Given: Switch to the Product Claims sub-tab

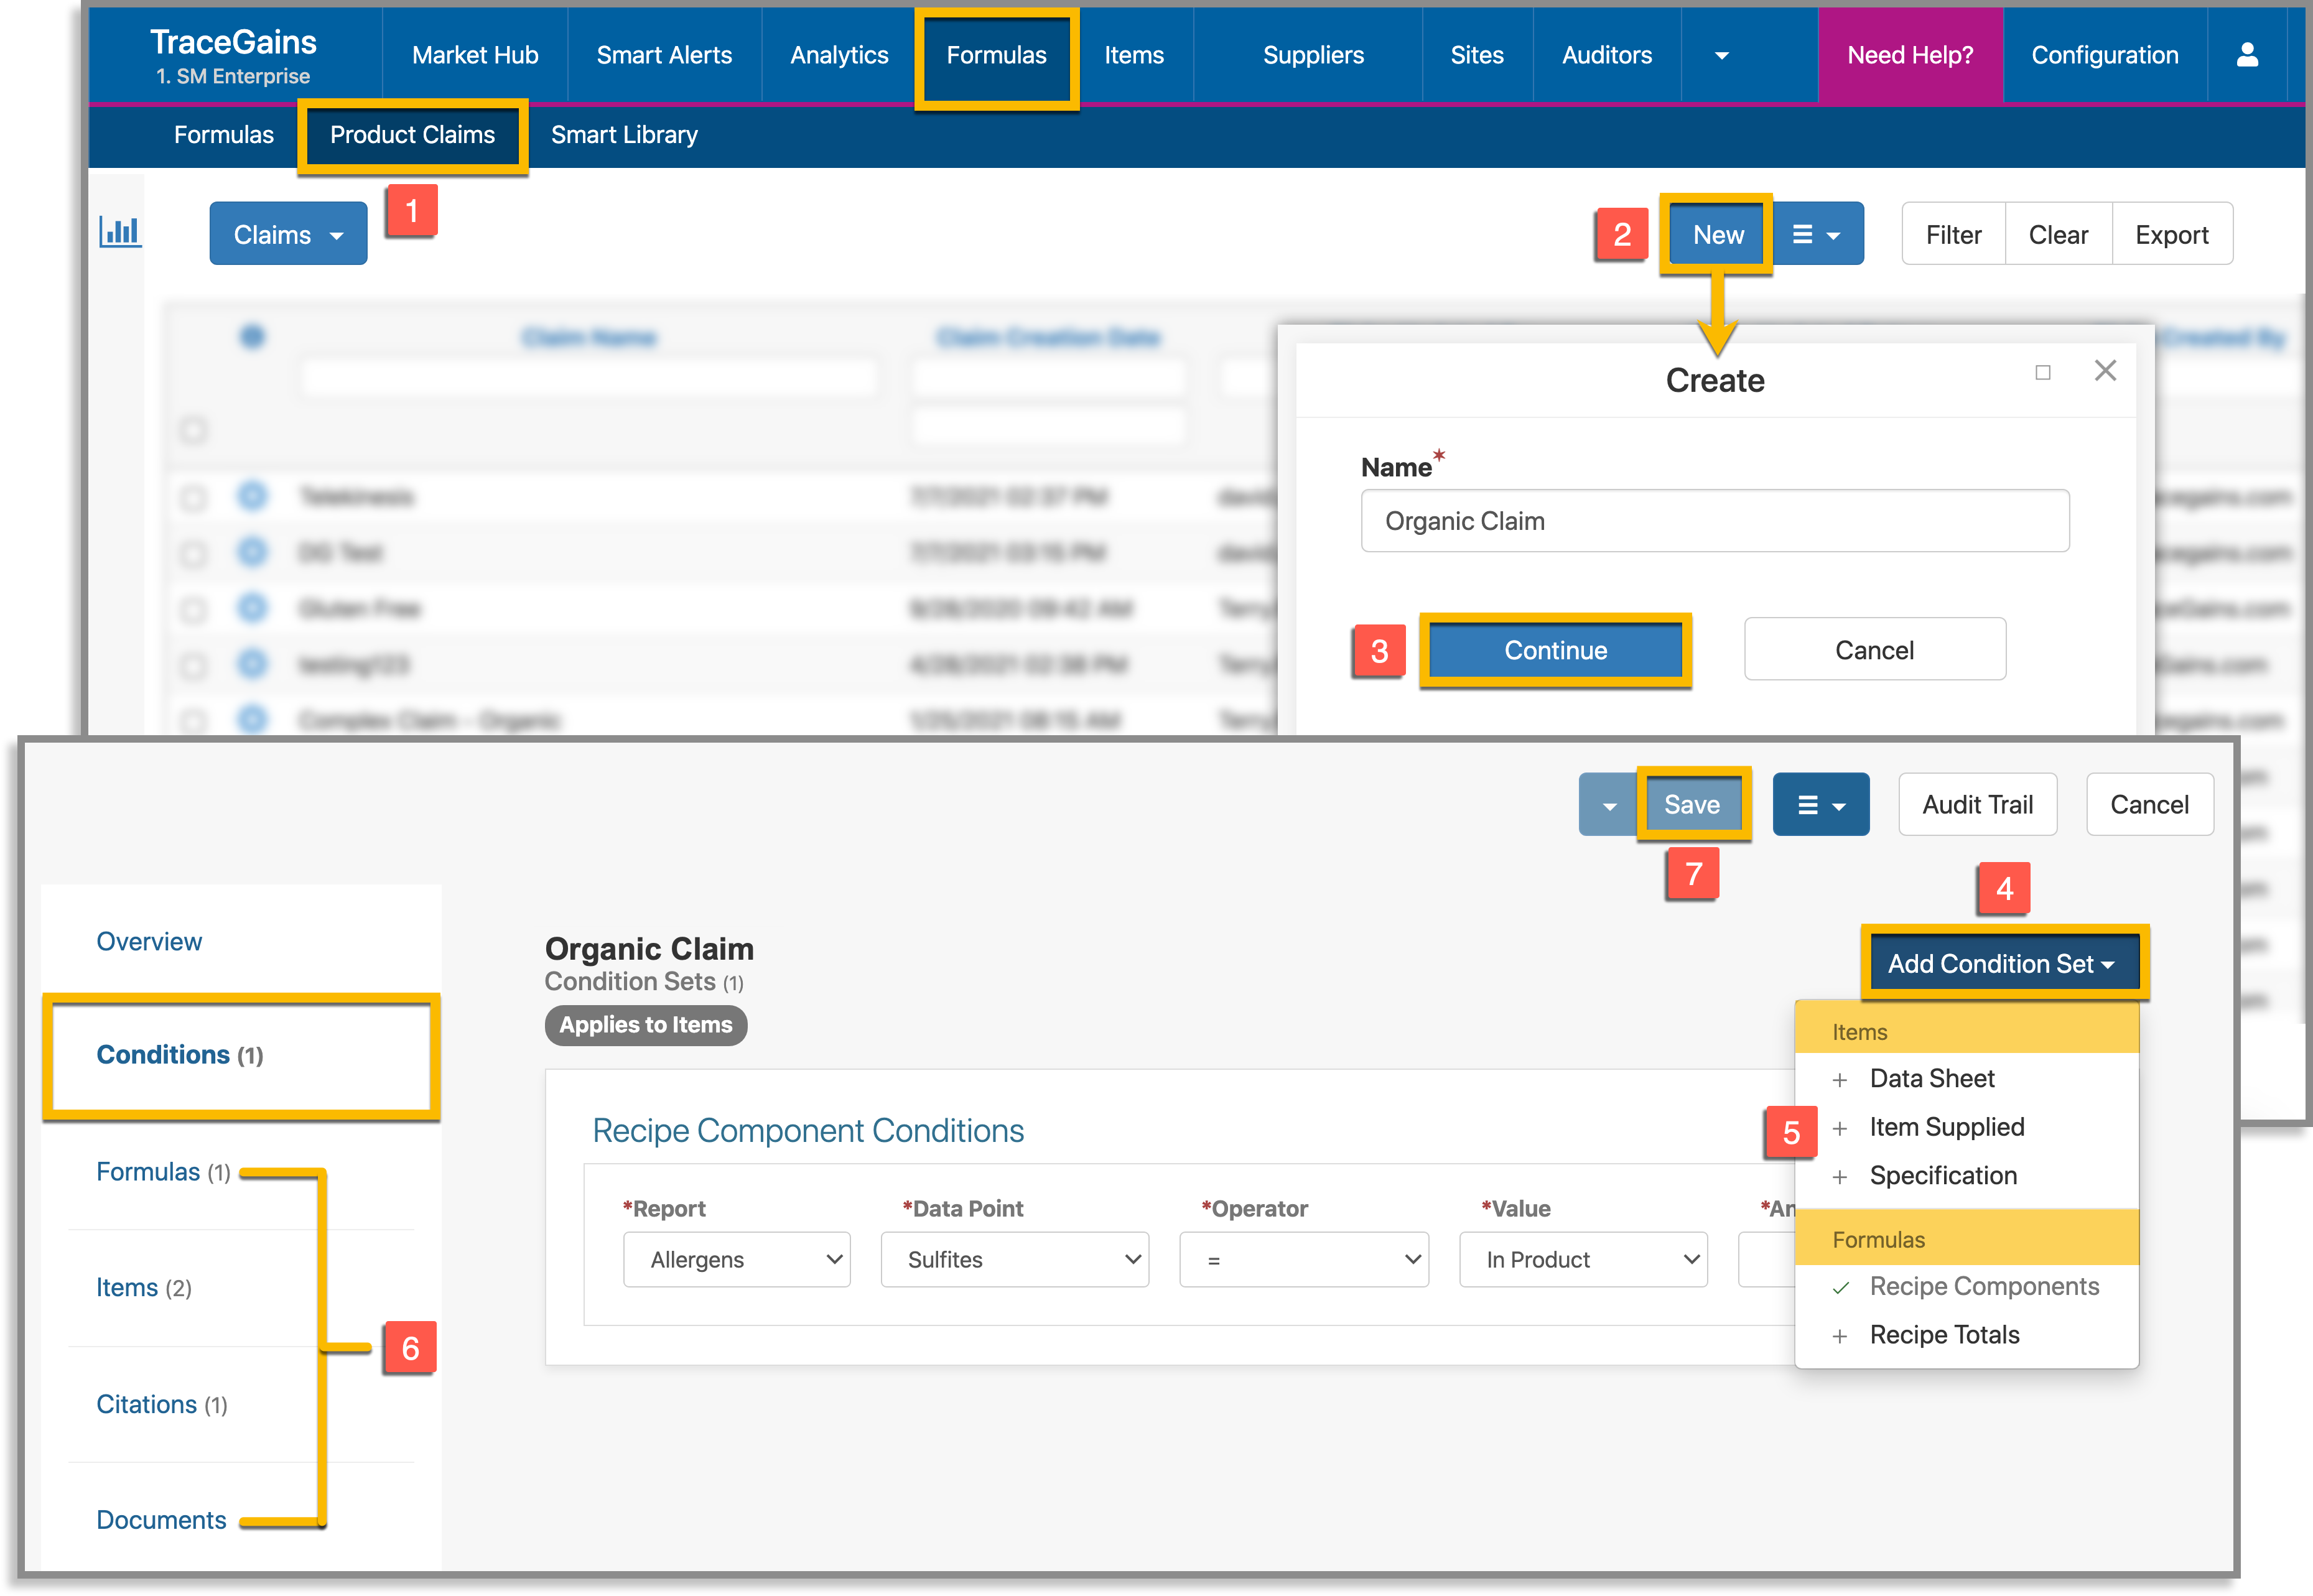Looking at the screenshot, I should point(412,135).
